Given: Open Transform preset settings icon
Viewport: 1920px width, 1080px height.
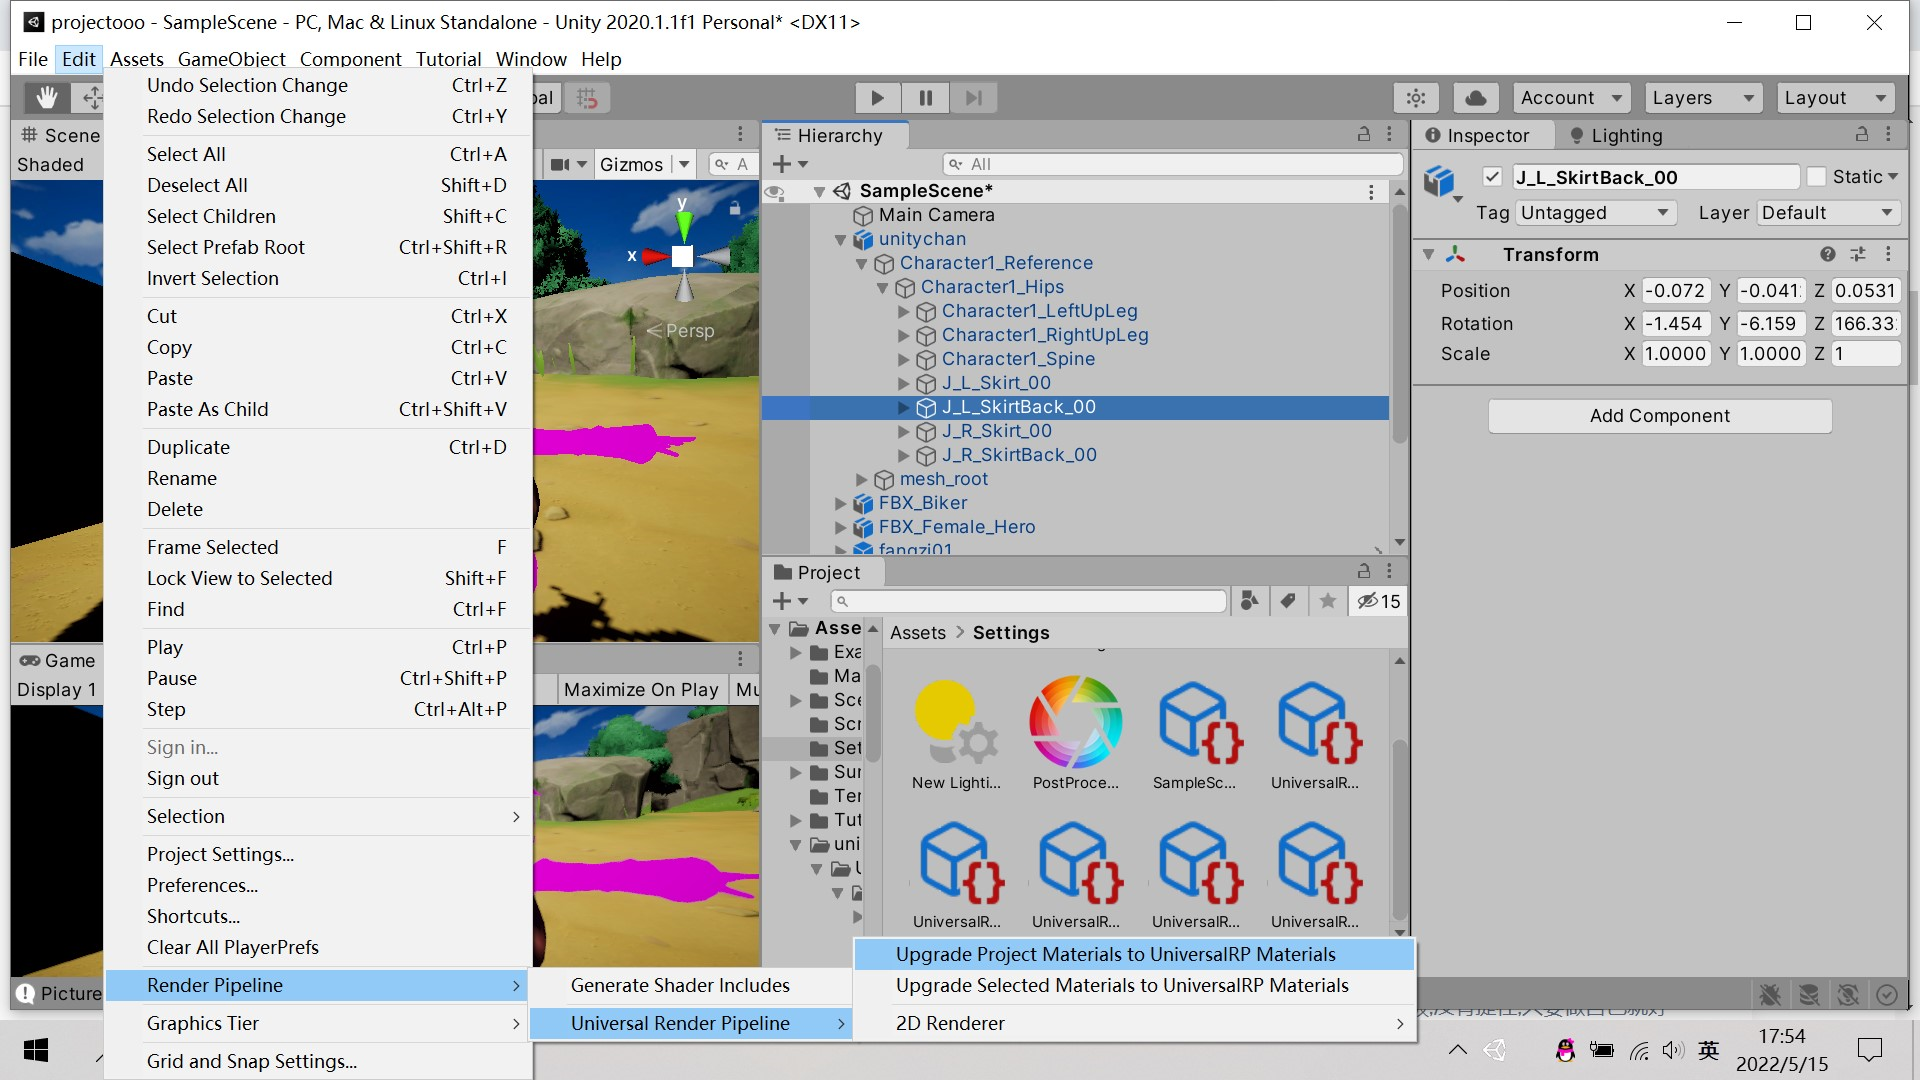Looking at the screenshot, I should 1858,254.
